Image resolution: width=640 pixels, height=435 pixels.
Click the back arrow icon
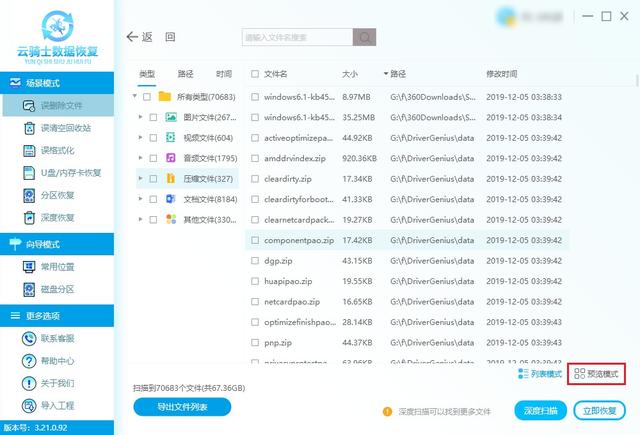point(132,37)
